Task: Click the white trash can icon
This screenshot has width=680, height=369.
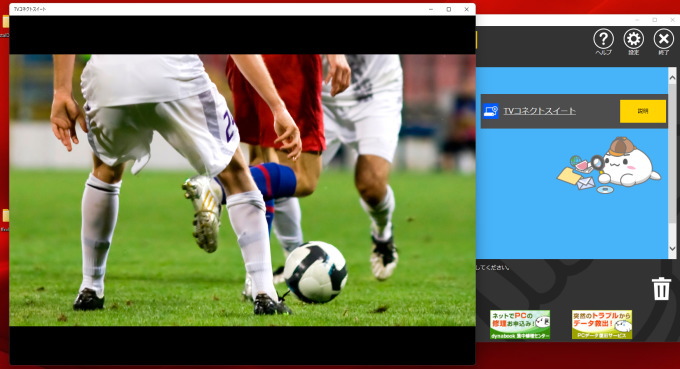Action: point(661,288)
